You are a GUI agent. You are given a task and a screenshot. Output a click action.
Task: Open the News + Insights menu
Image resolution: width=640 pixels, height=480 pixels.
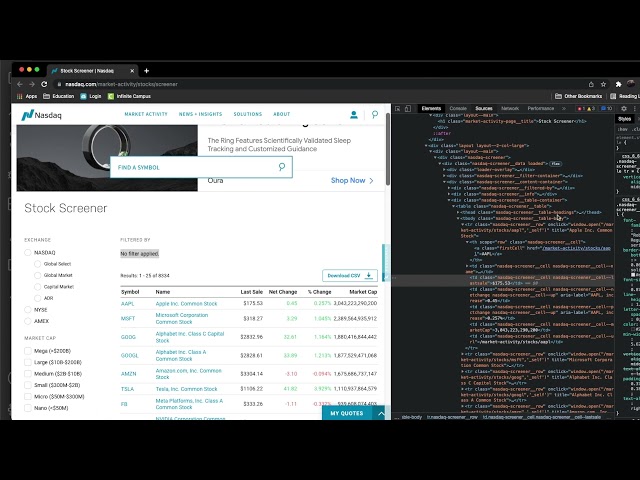200,114
